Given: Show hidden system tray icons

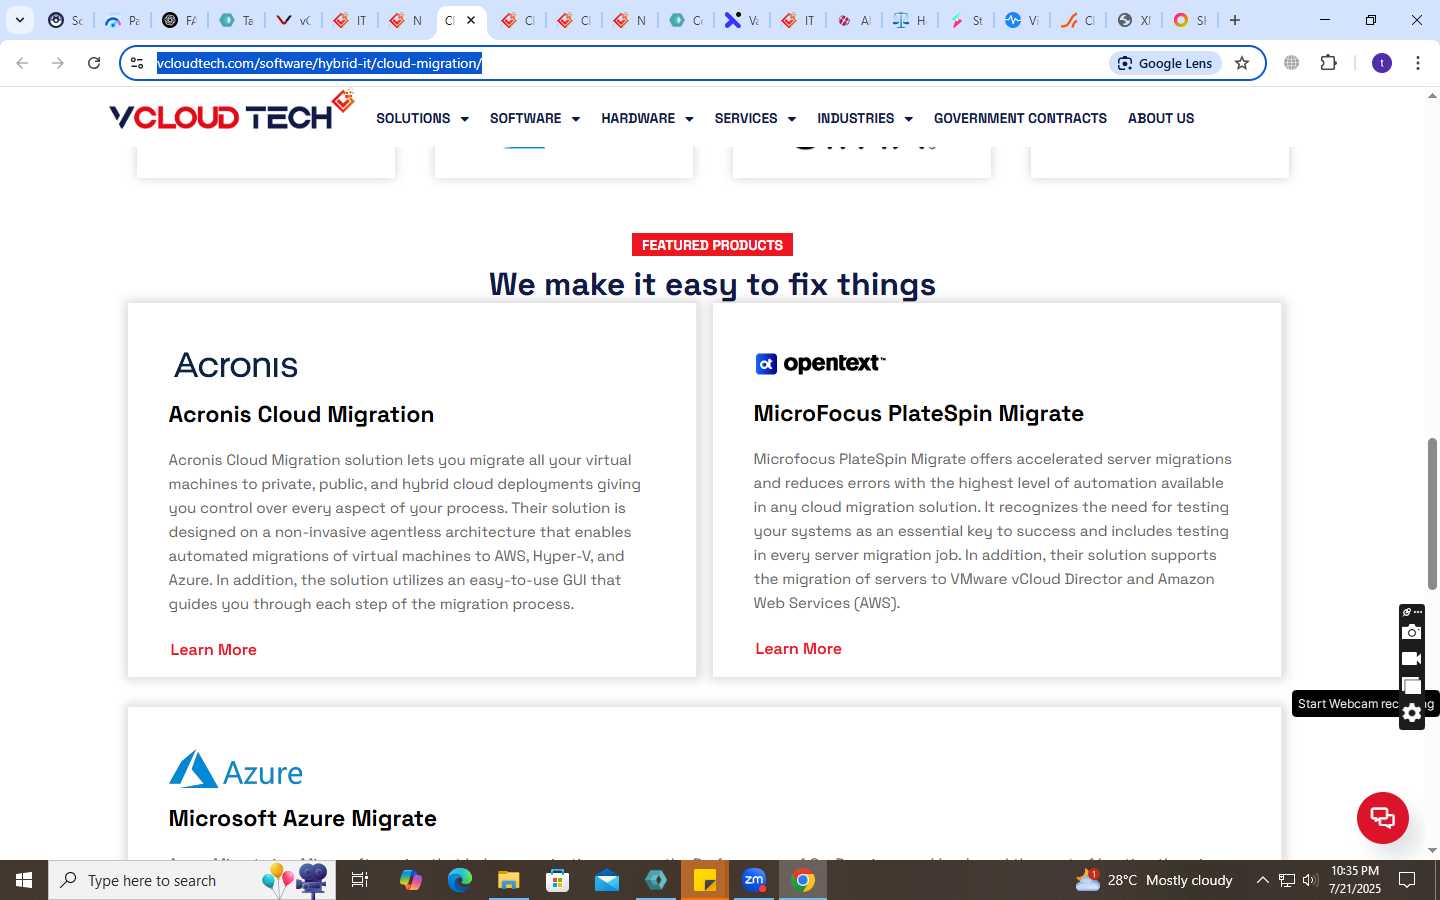Looking at the screenshot, I should point(1262,880).
